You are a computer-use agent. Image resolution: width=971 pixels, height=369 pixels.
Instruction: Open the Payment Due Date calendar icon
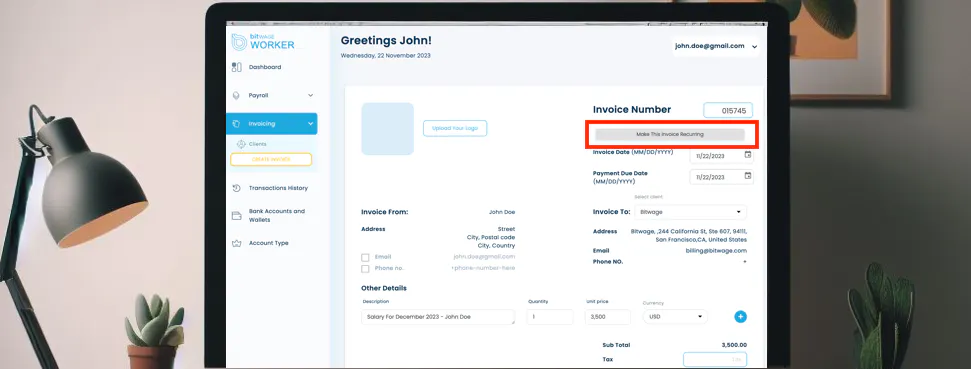click(747, 176)
